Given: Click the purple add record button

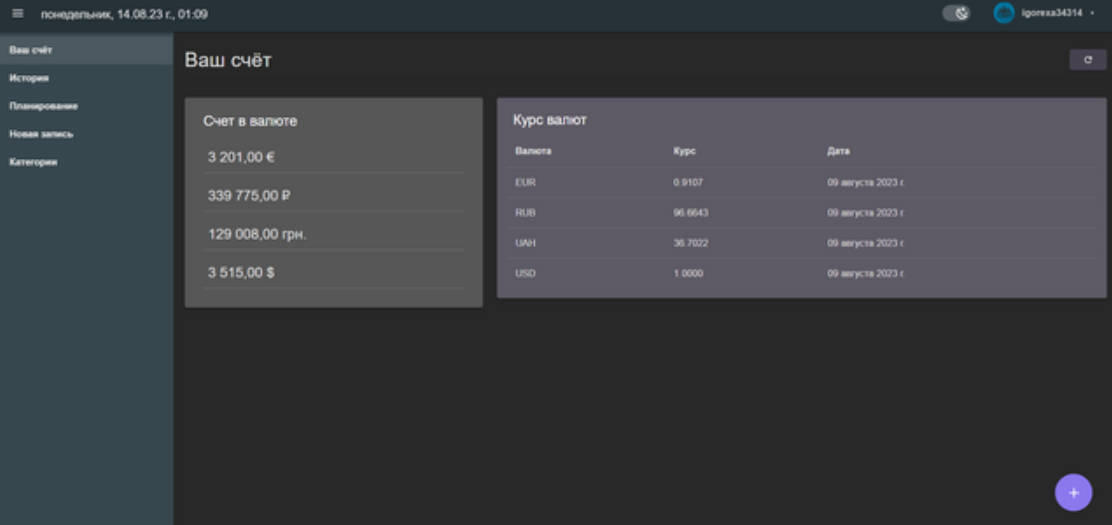Looking at the screenshot, I should [1073, 492].
